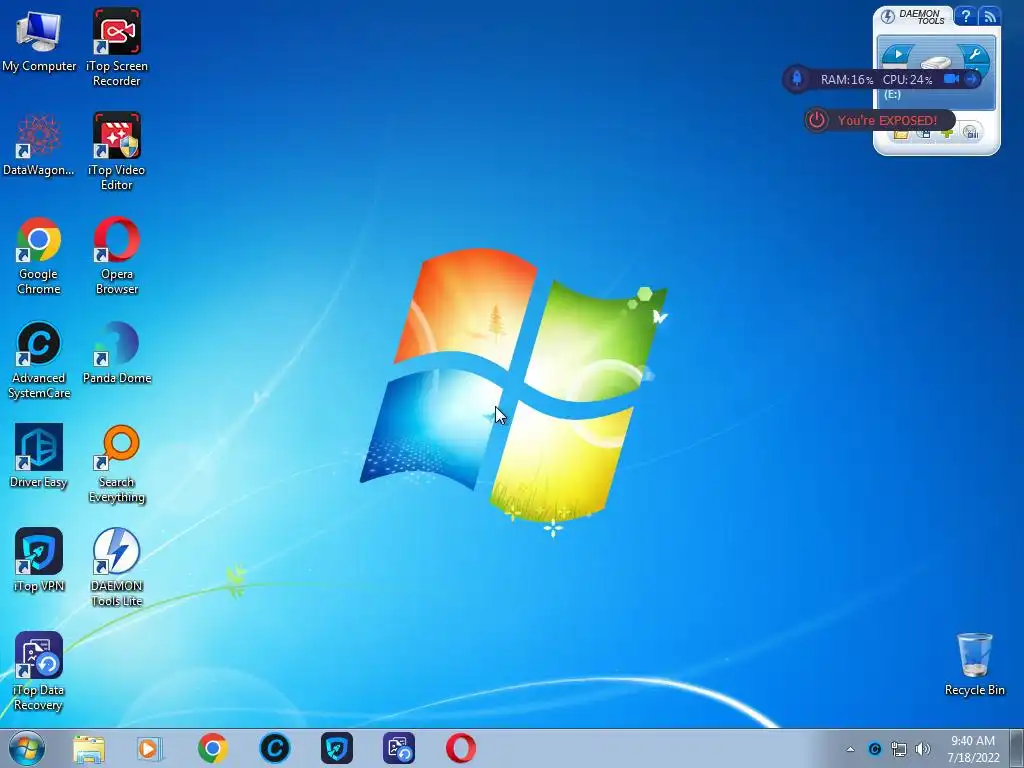1024x768 pixels.
Task: Show hidden tray icons arrow
Action: point(850,749)
